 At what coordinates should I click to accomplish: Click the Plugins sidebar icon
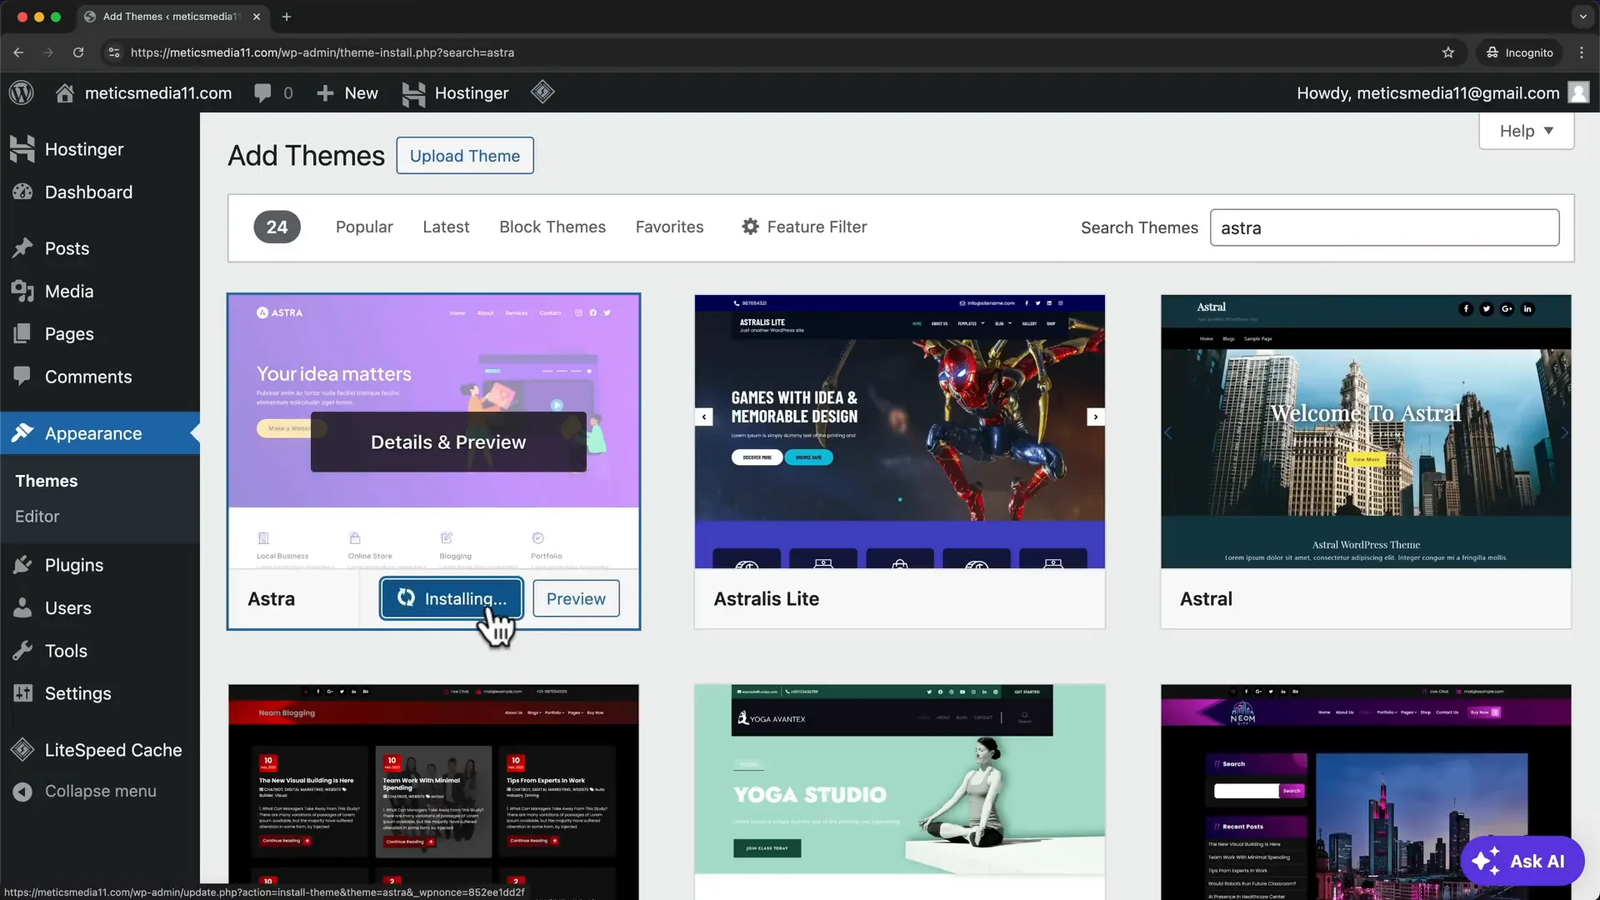click(x=22, y=565)
